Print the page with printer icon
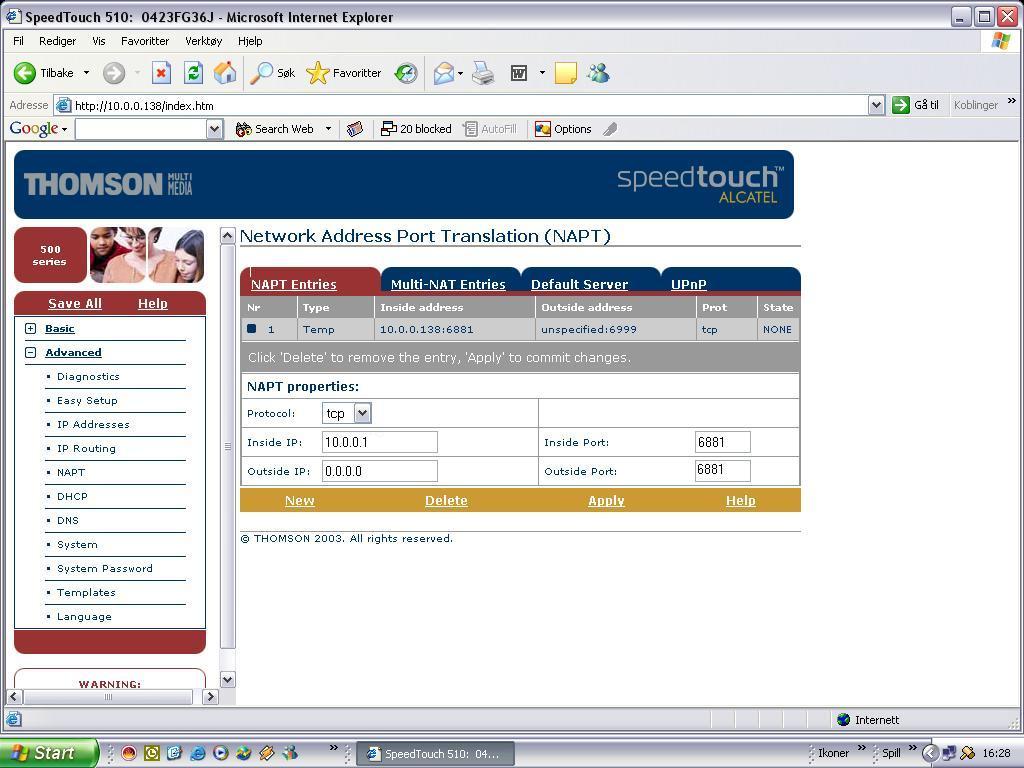The height and width of the screenshot is (768, 1024). click(483, 73)
